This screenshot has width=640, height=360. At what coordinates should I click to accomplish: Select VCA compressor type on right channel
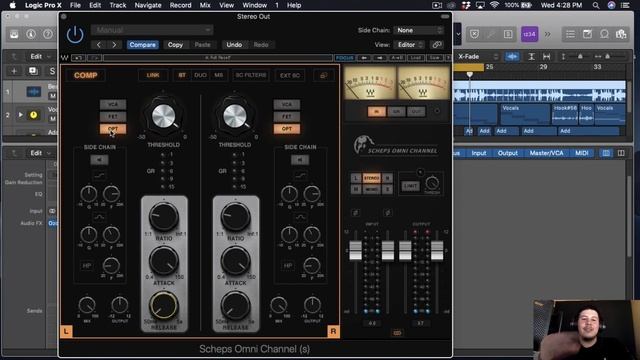[x=287, y=104]
